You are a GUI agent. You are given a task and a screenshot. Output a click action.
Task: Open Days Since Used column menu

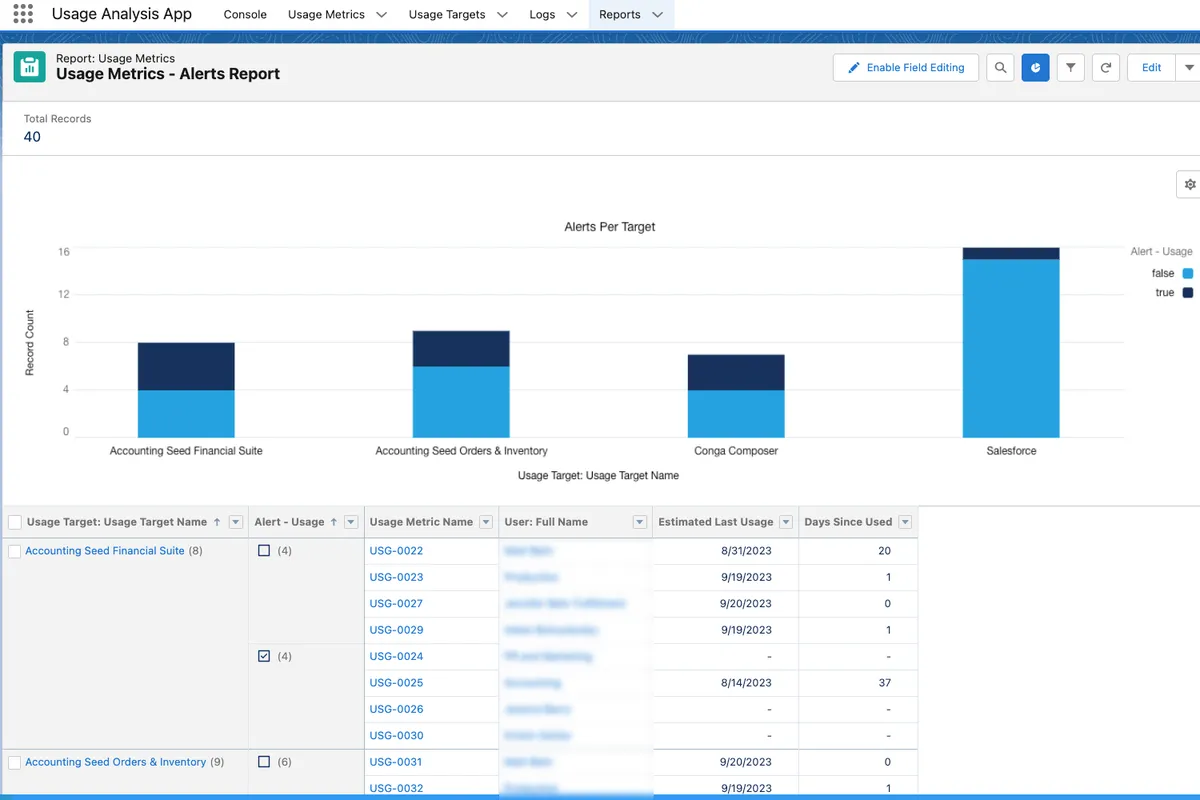coord(905,522)
